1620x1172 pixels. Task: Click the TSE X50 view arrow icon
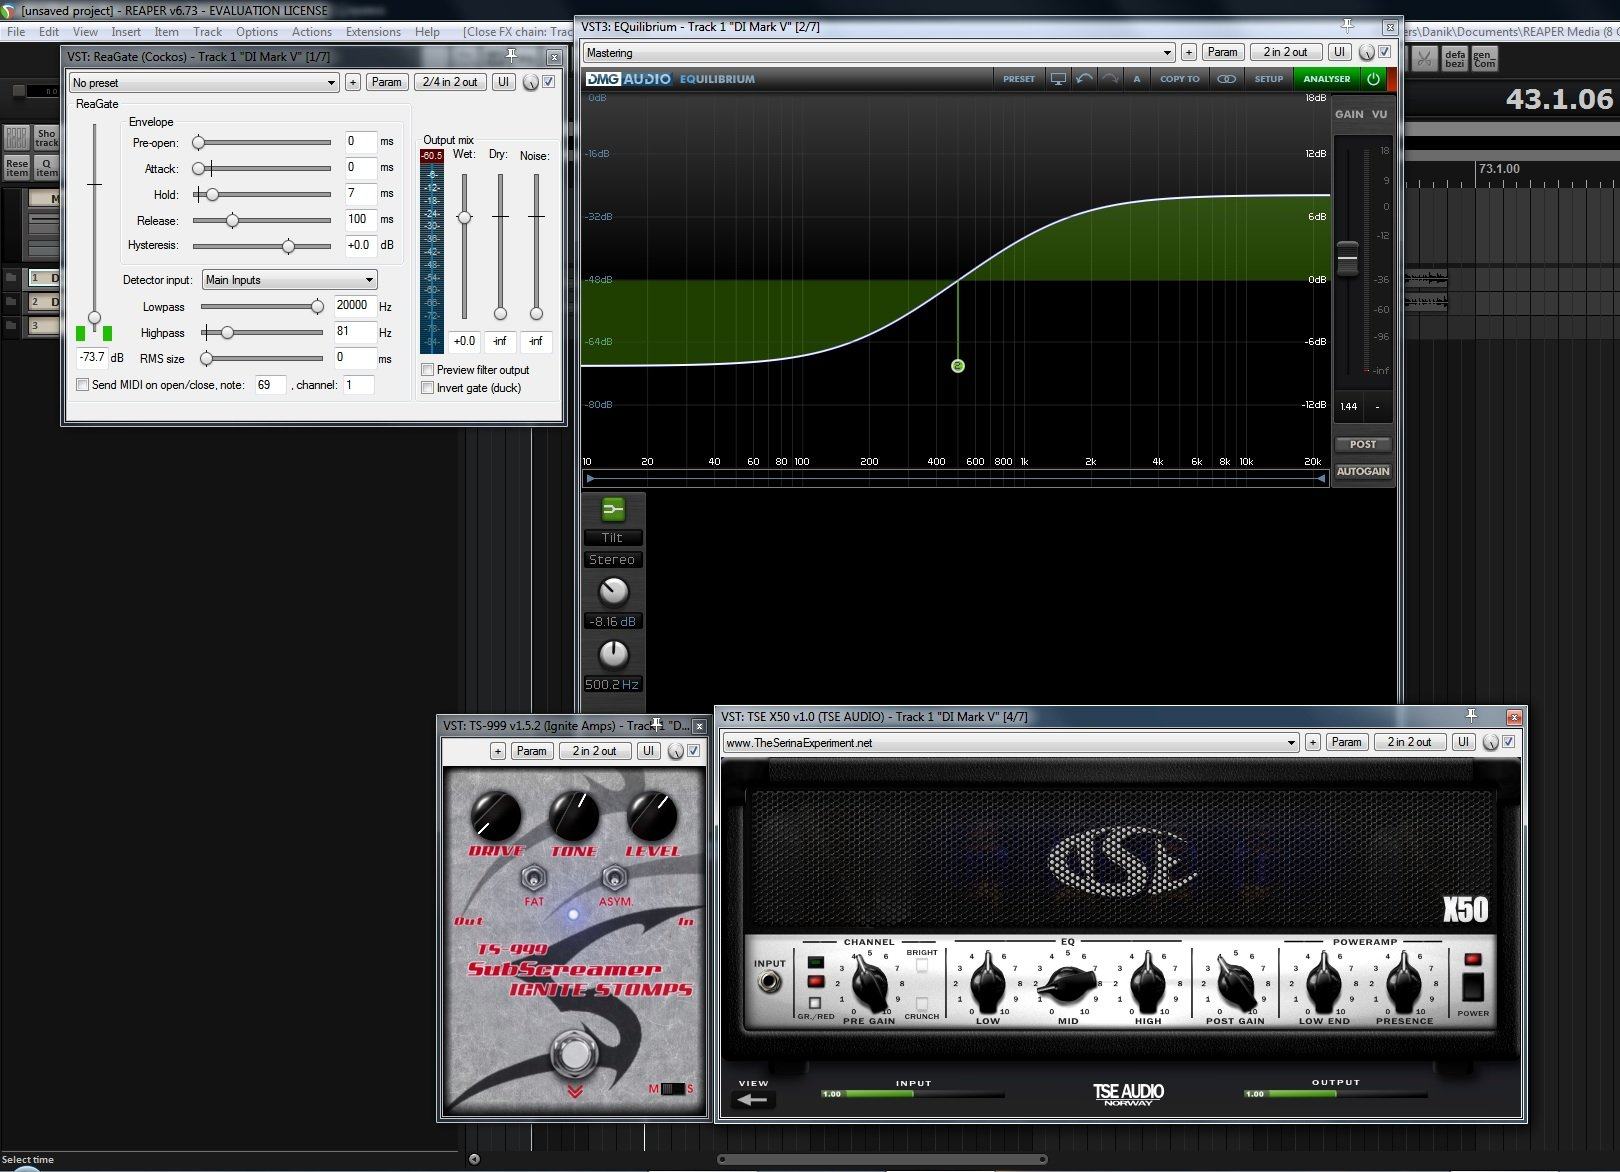[x=752, y=1100]
